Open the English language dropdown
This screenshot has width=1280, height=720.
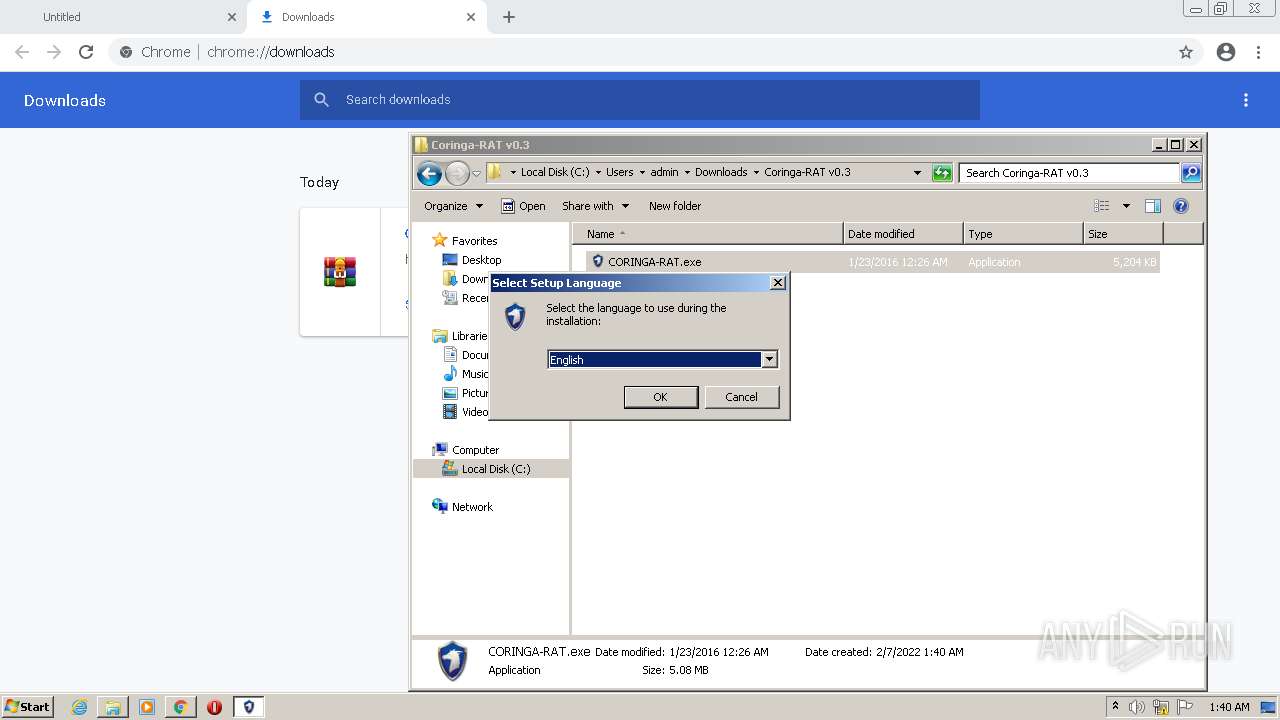click(769, 359)
